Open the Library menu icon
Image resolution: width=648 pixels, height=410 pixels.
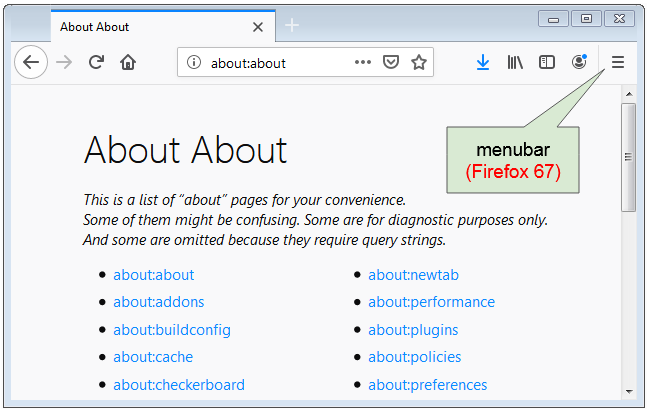click(x=515, y=62)
